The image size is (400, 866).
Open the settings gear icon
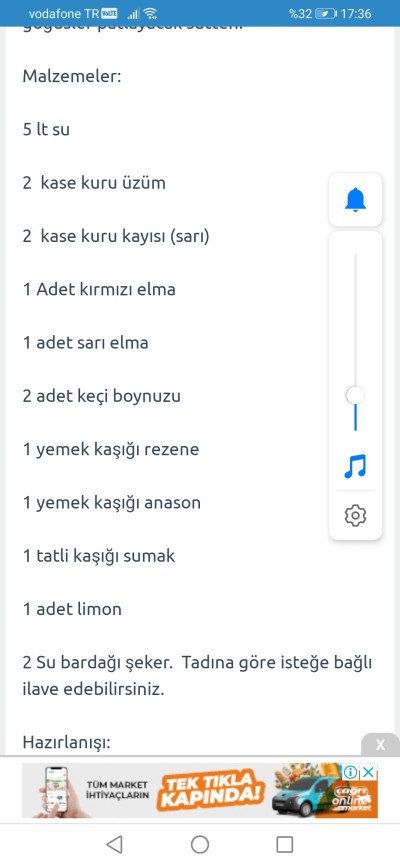coord(355,515)
